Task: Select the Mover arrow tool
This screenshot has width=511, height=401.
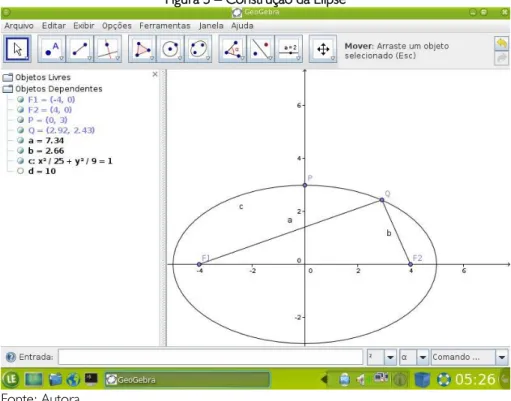Action: 18,49
